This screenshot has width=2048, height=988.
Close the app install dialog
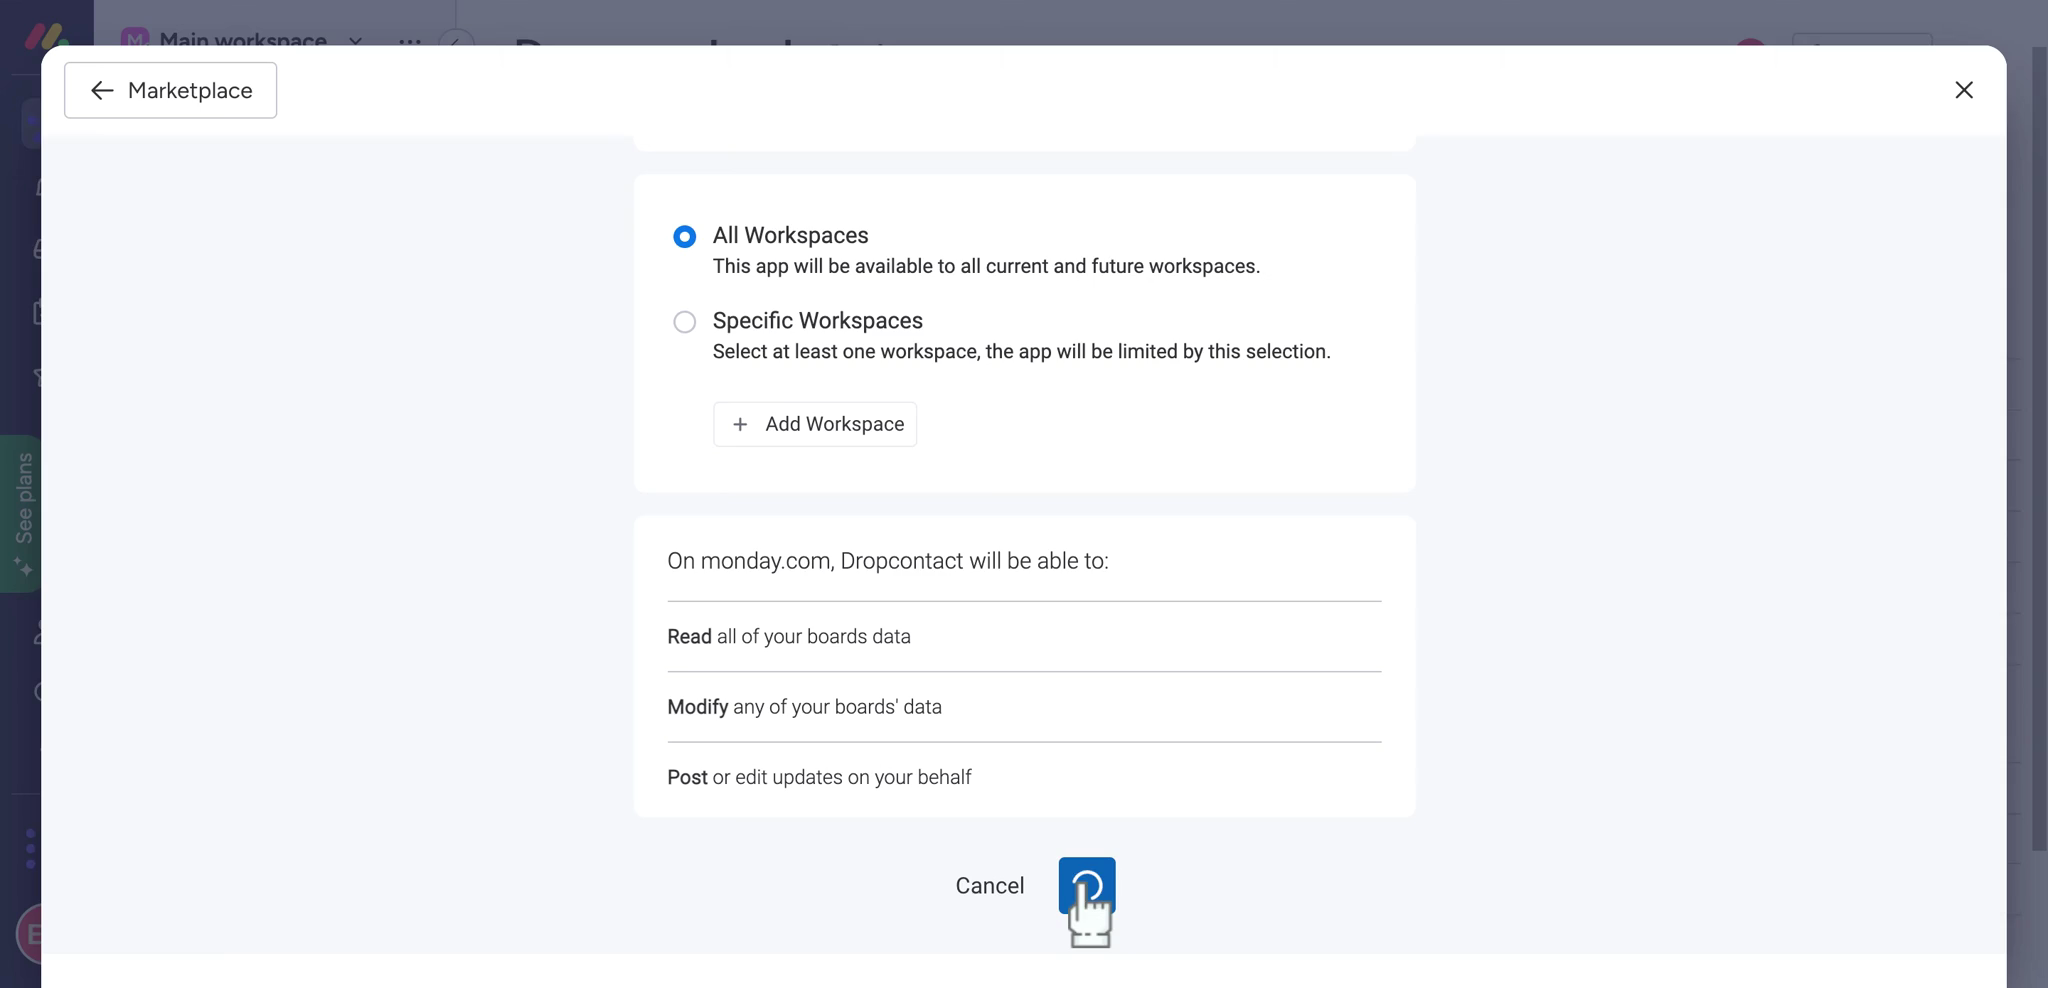point(1963,90)
